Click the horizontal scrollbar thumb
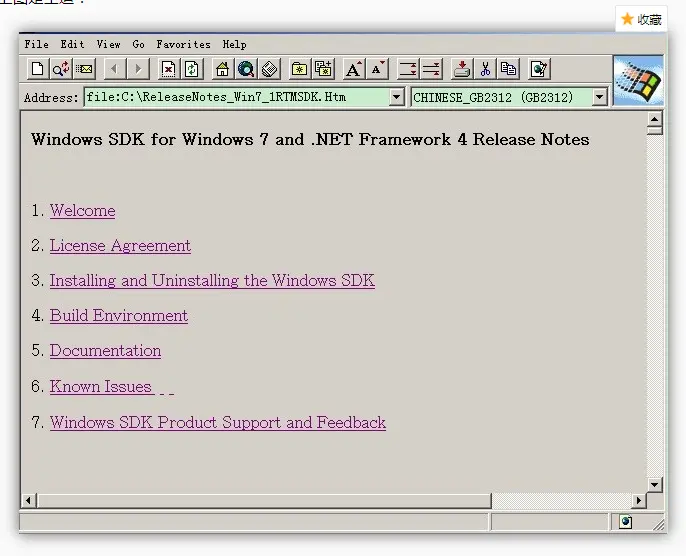 (264, 500)
